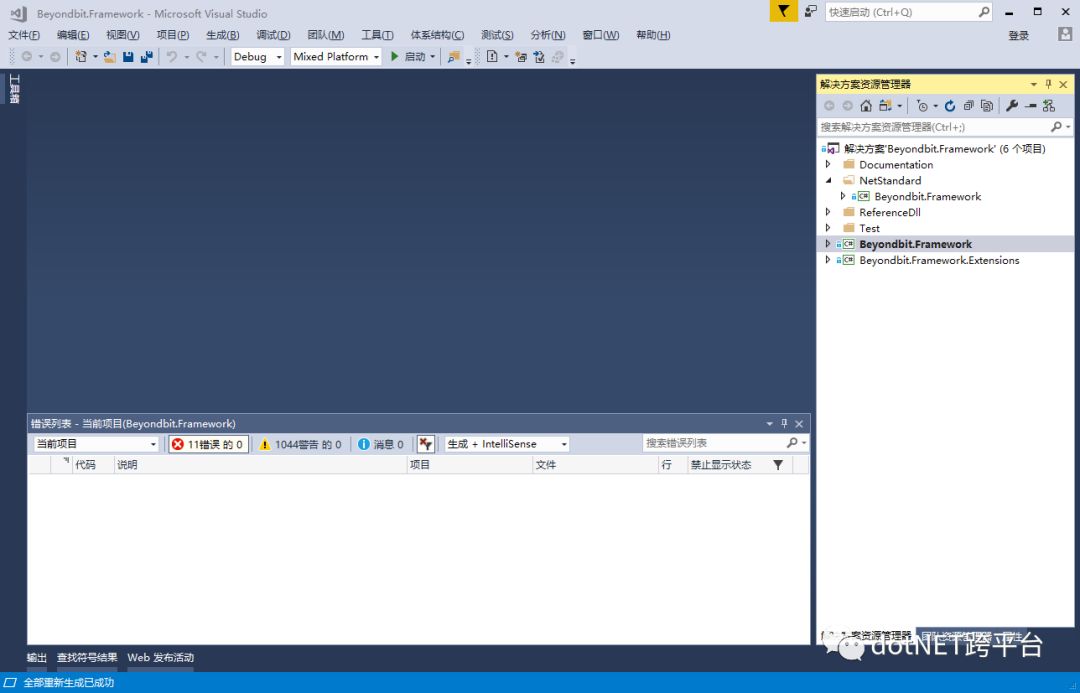
Task: Expand the Documentation folder node
Action: click(829, 164)
